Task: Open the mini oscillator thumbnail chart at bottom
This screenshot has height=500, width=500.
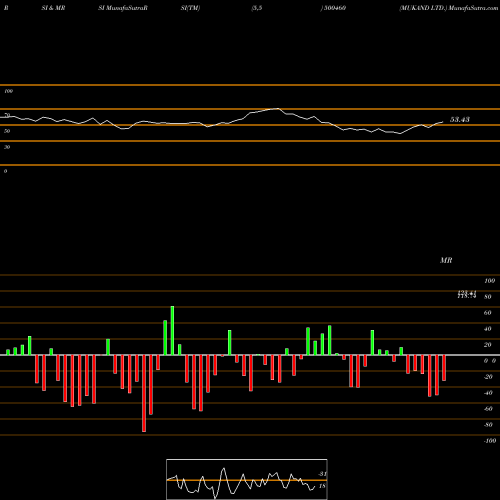Action: click(247, 479)
